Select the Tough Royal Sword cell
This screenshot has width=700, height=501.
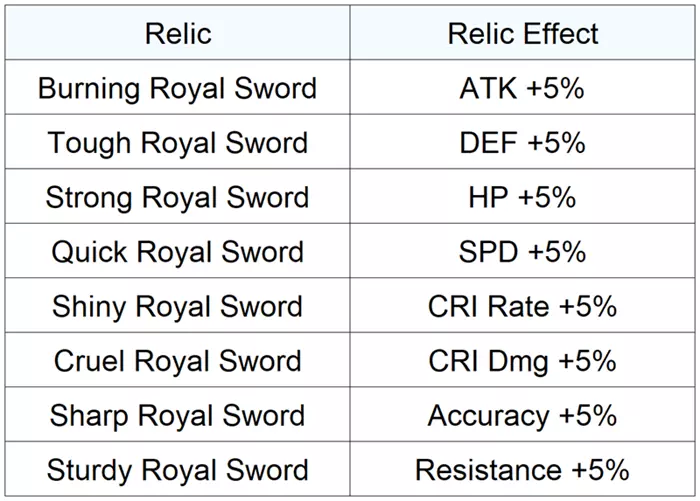tap(178, 143)
